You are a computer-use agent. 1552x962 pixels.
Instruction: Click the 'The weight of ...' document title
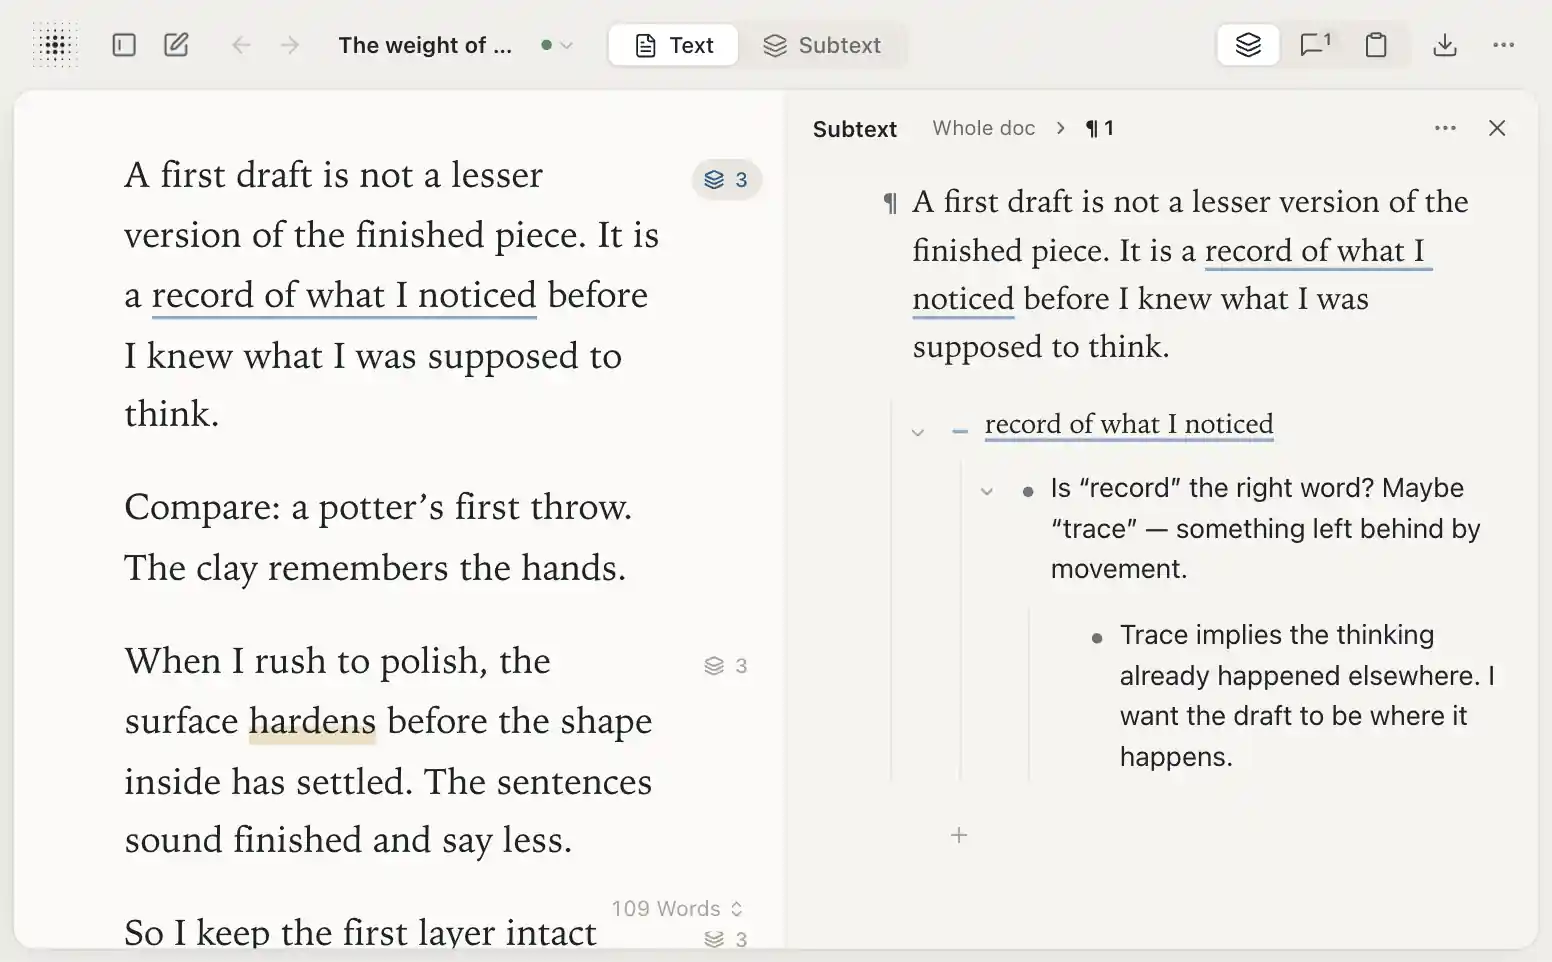(x=425, y=45)
